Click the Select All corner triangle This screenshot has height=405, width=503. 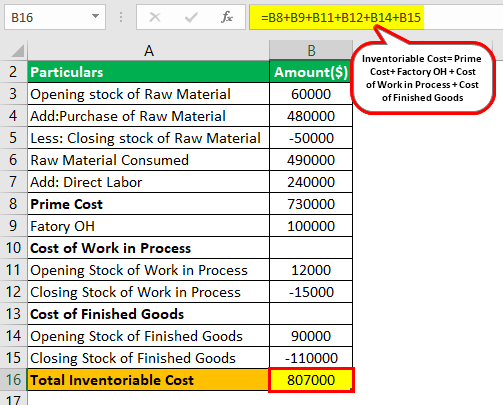click(x=17, y=51)
